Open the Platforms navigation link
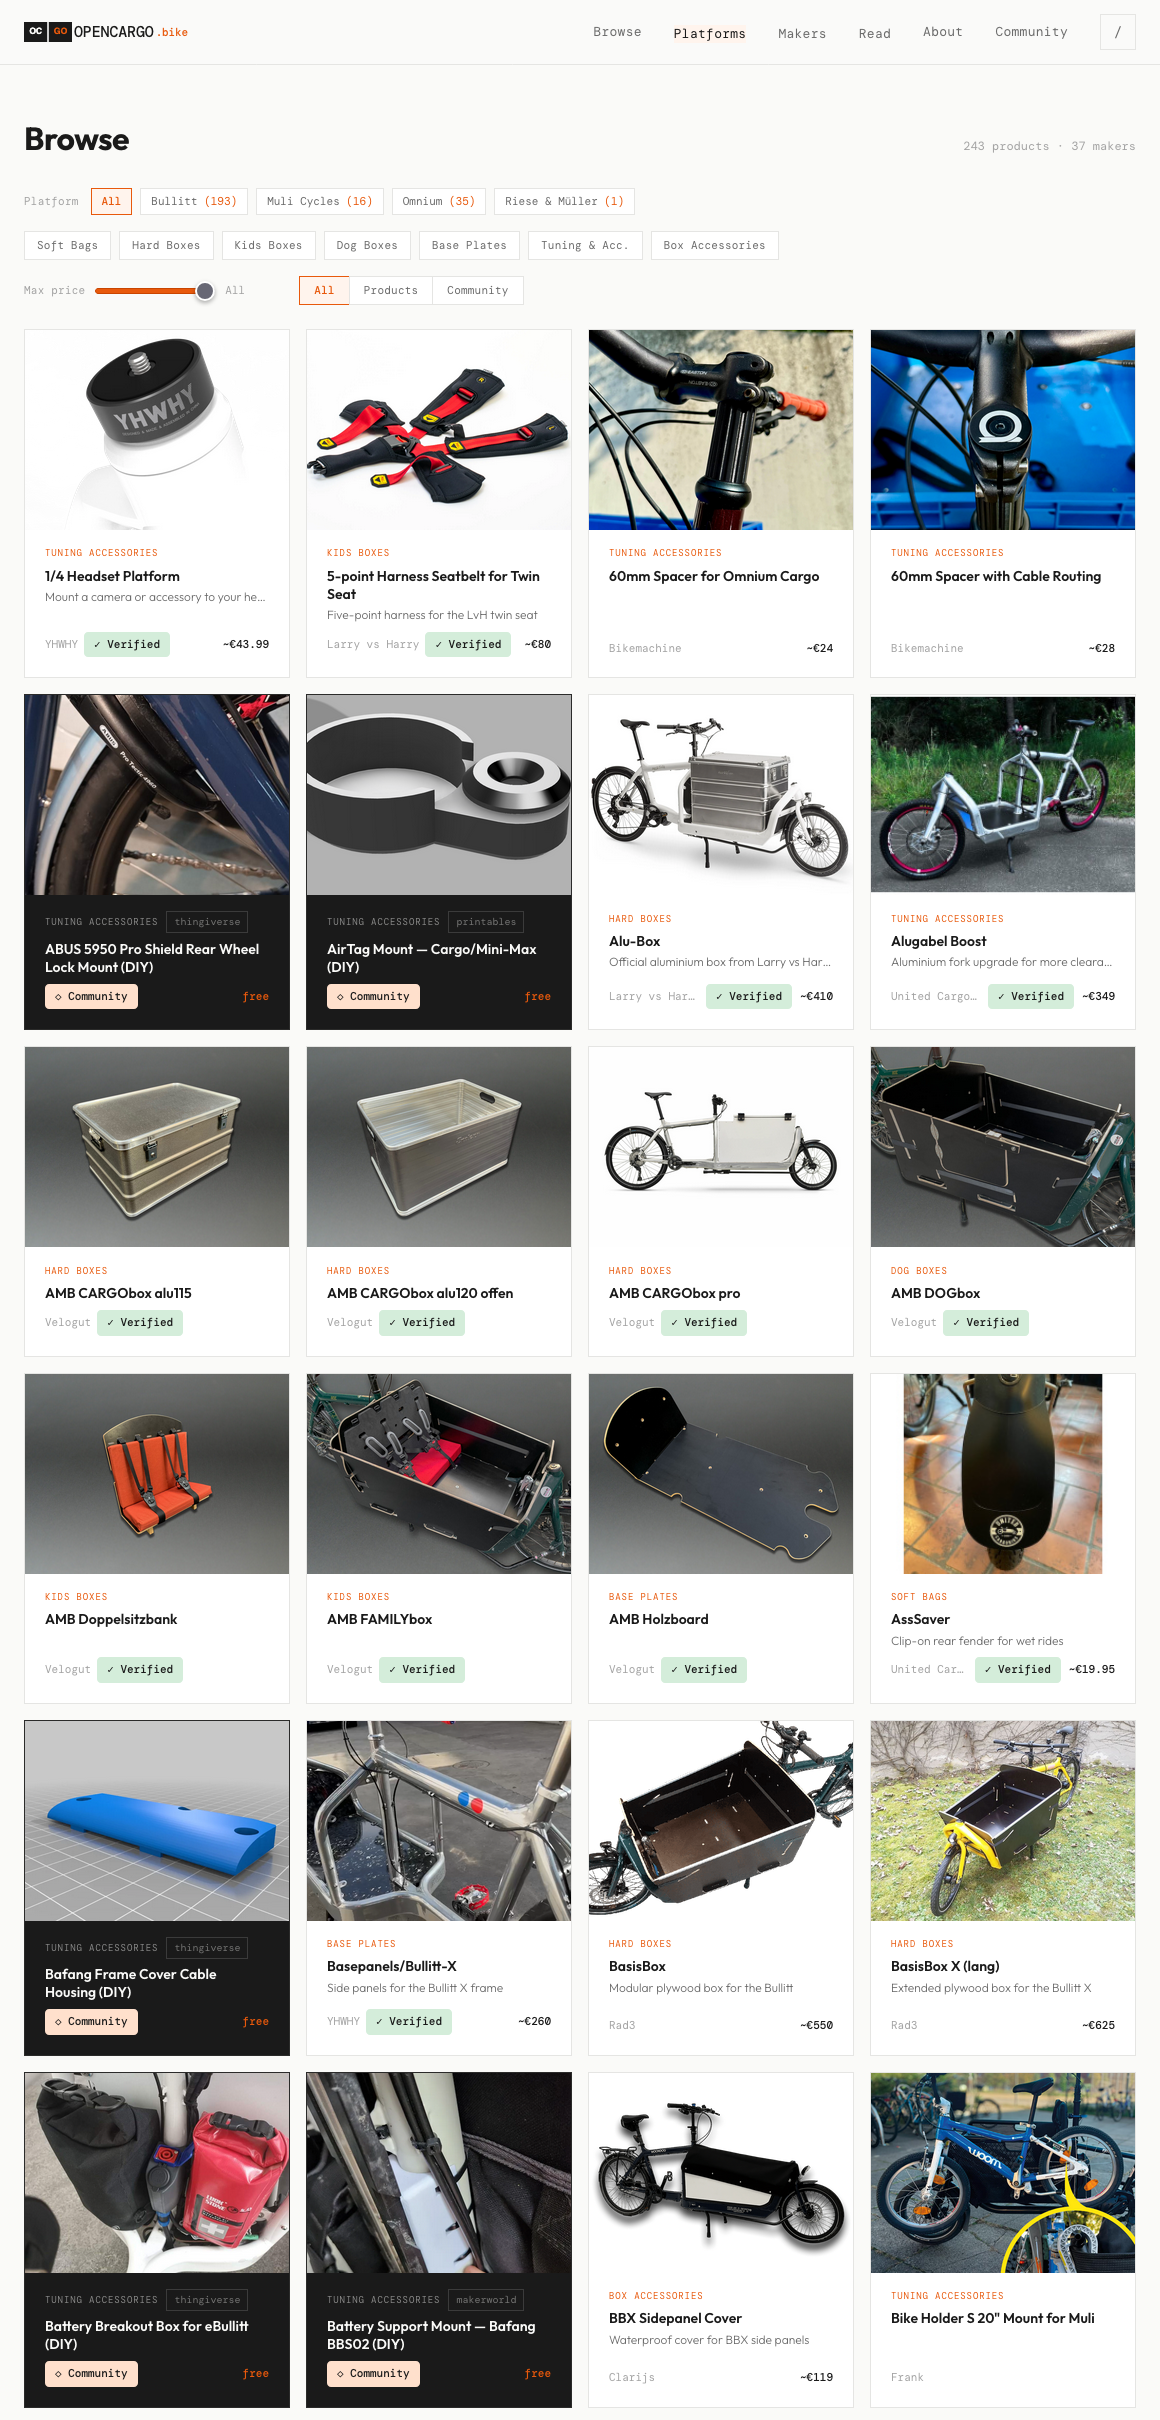1160x2420 pixels. [709, 33]
